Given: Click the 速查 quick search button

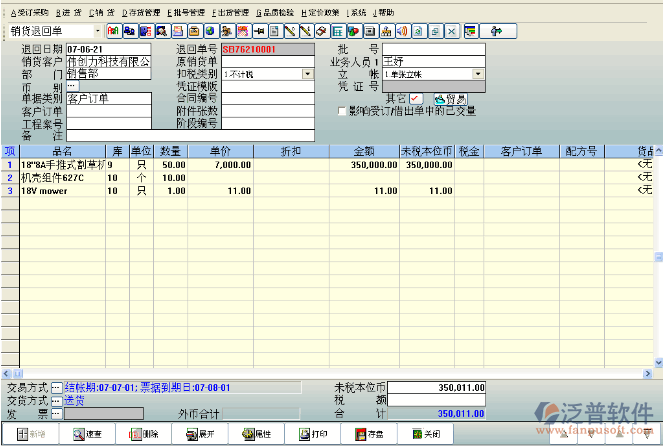Looking at the screenshot, I should click(x=86, y=434).
